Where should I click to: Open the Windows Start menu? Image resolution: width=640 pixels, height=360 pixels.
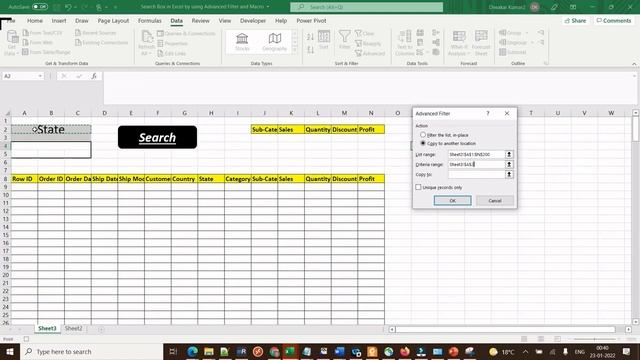click(10, 351)
